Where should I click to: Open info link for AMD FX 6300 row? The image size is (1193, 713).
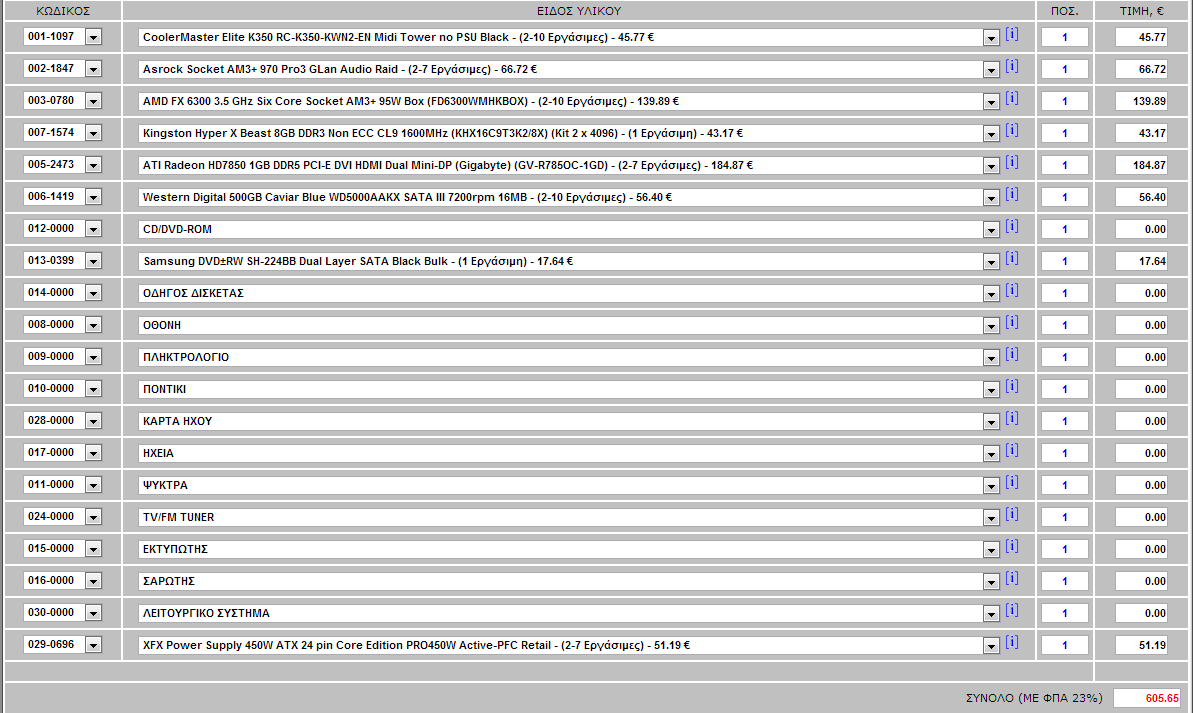pos(1011,98)
